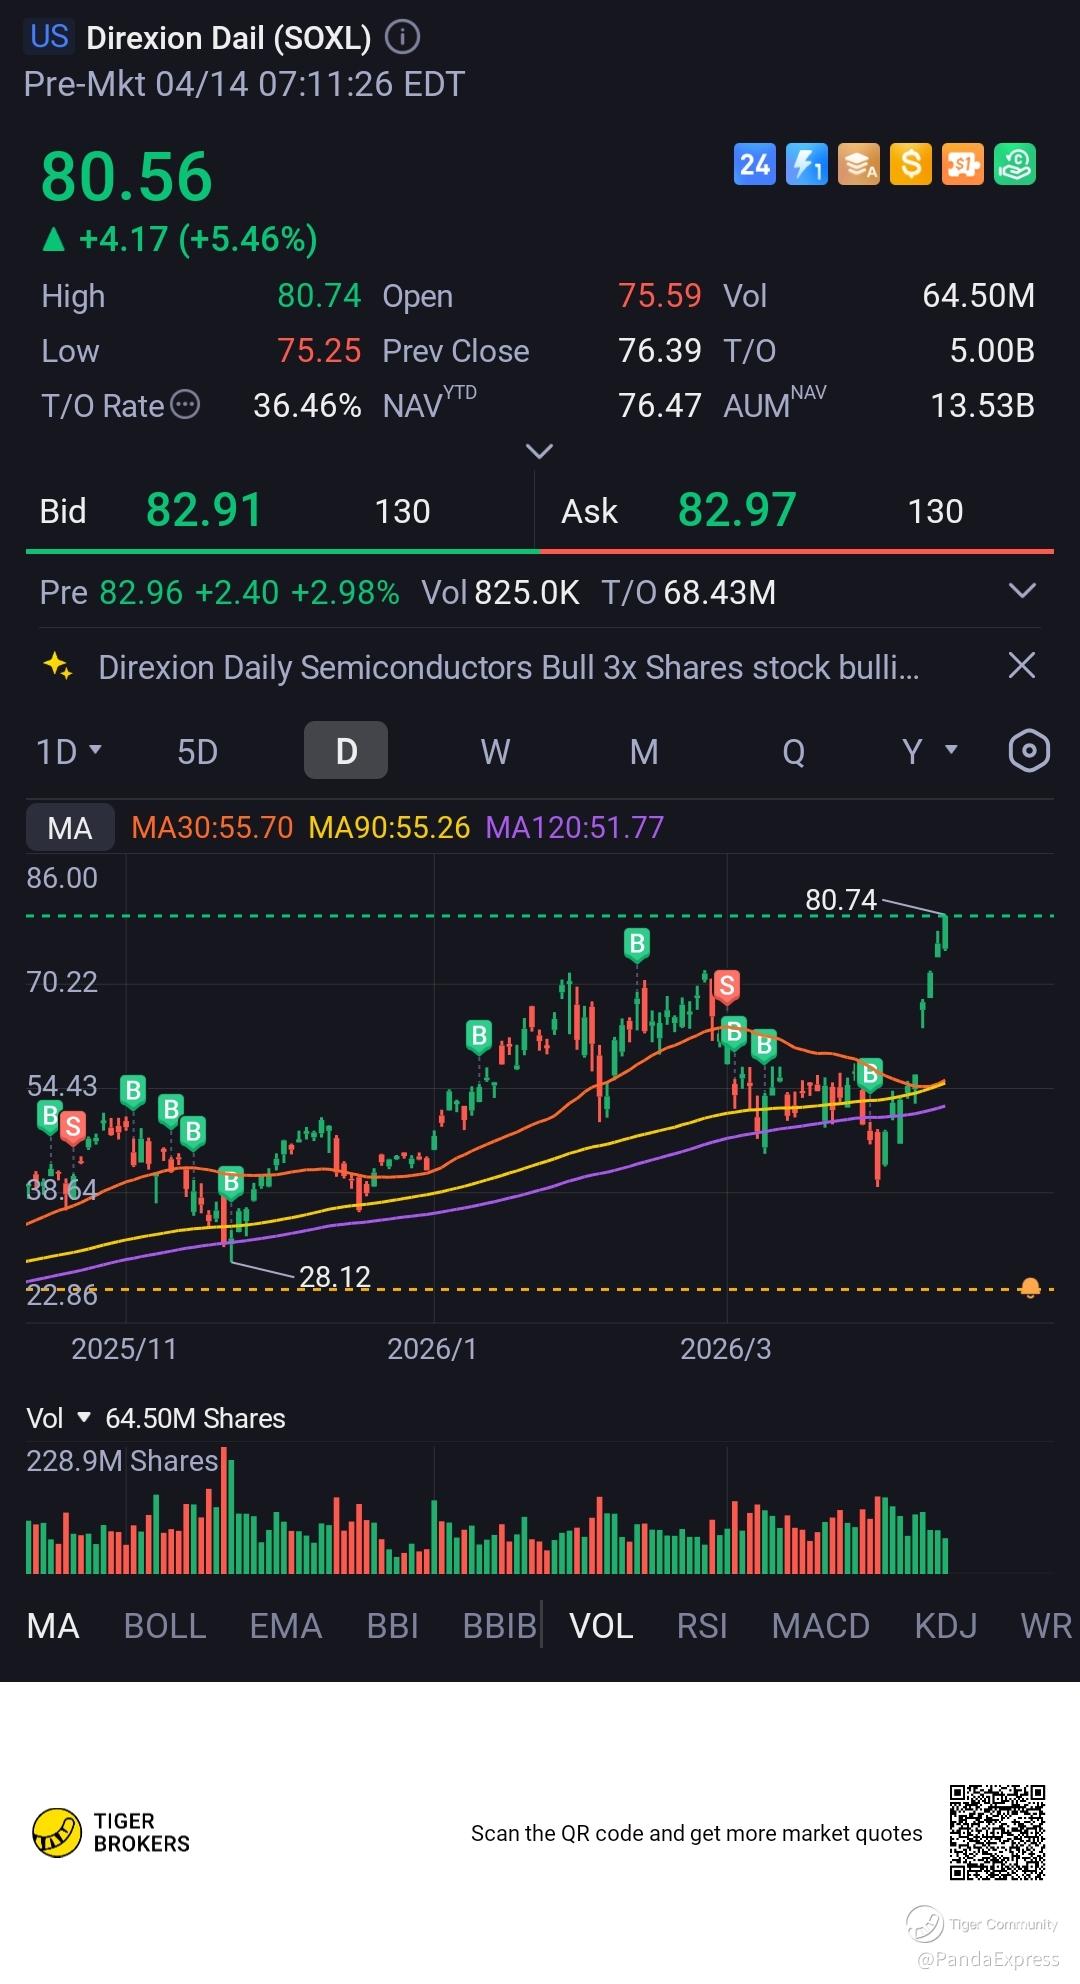This screenshot has width=1080, height=1984.
Task: Select the 5D chart period
Action: pos(197,751)
